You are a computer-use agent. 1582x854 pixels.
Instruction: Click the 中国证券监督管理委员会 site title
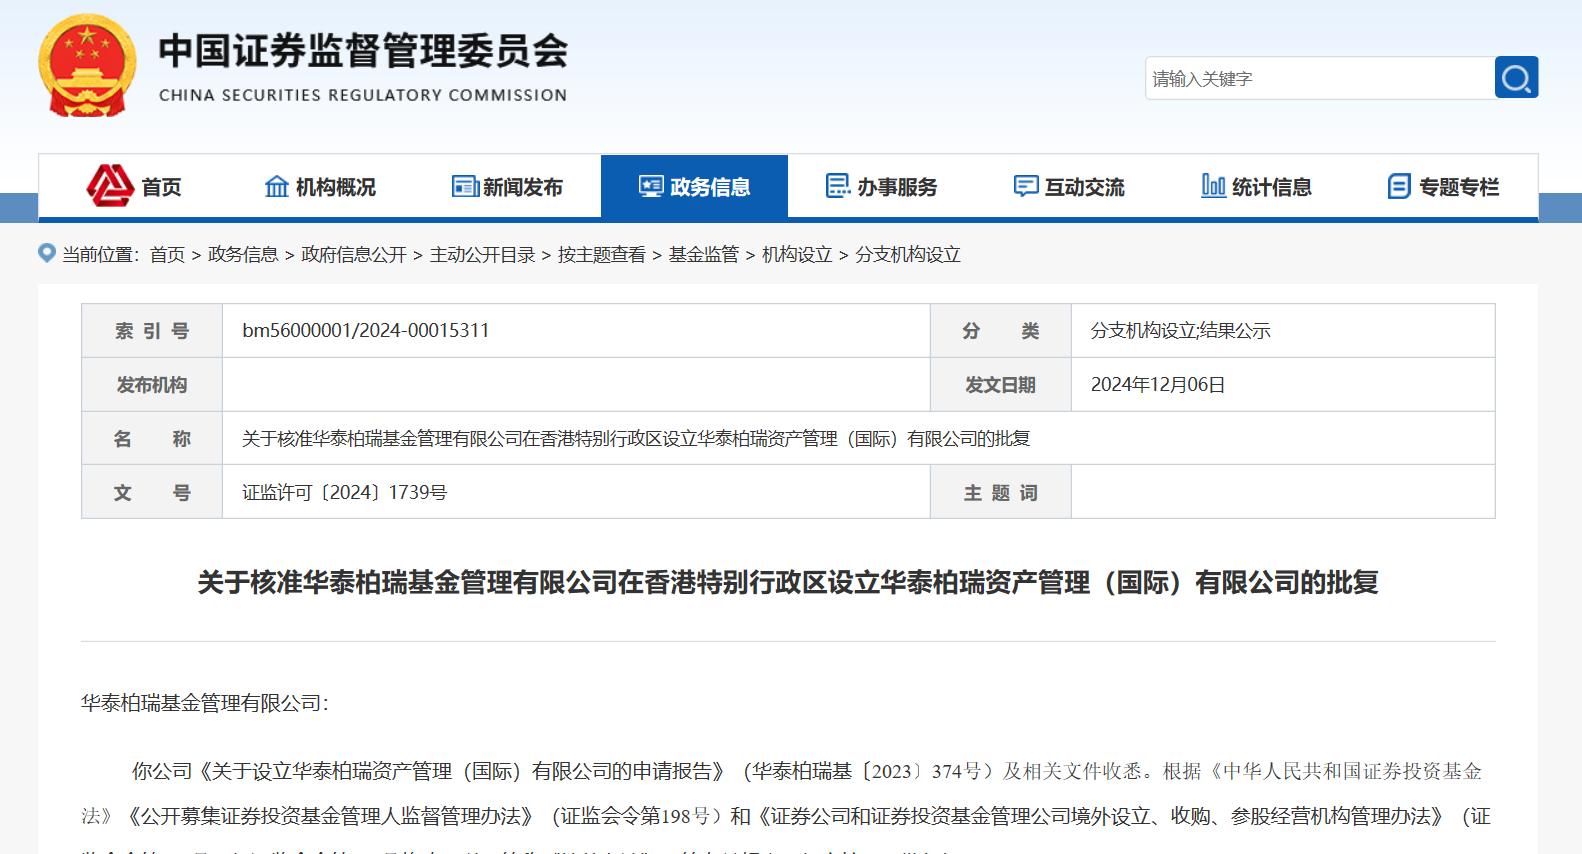pos(363,50)
